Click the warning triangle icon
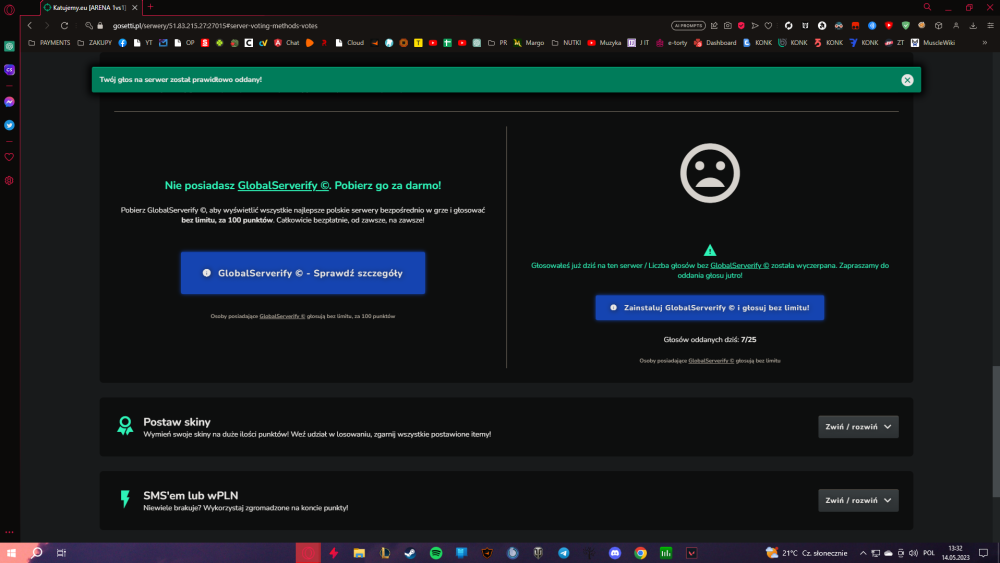This screenshot has height=563, width=1000. [710, 250]
